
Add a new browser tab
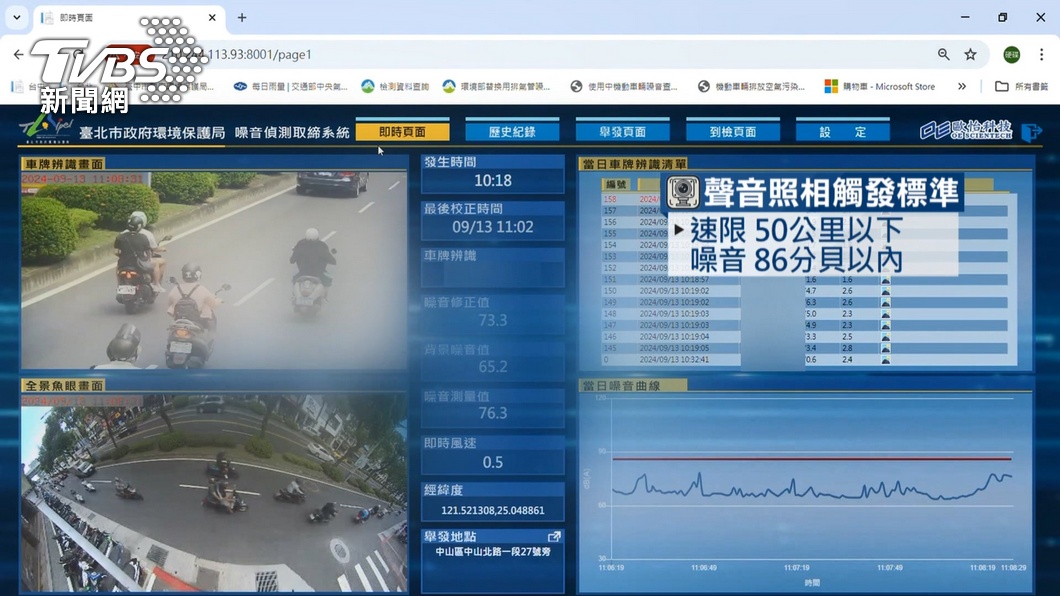tap(241, 18)
